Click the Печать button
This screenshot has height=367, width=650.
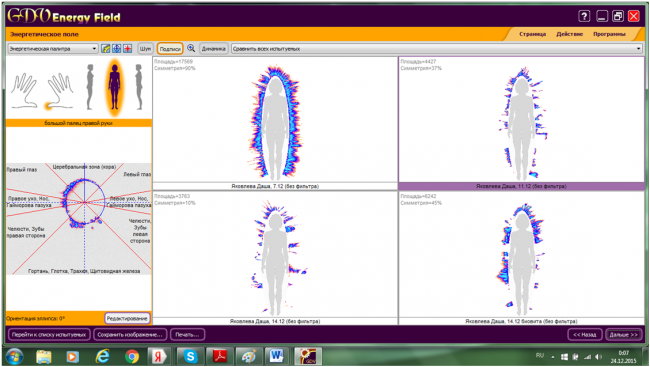187,334
